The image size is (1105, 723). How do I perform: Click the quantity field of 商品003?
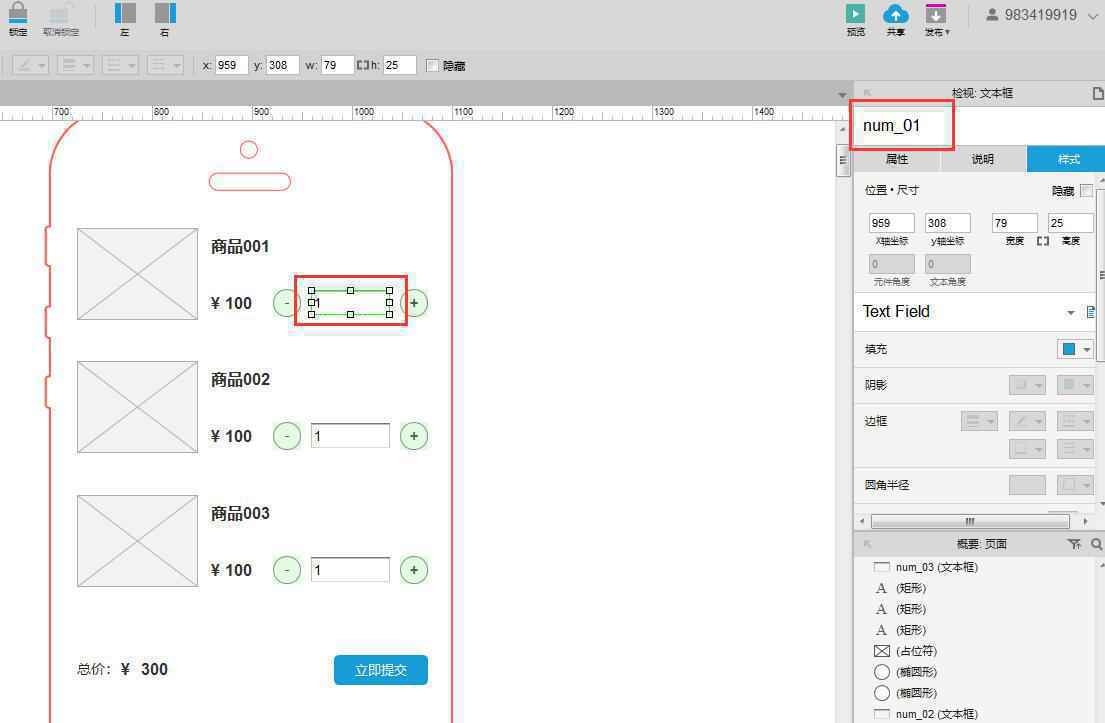point(350,570)
